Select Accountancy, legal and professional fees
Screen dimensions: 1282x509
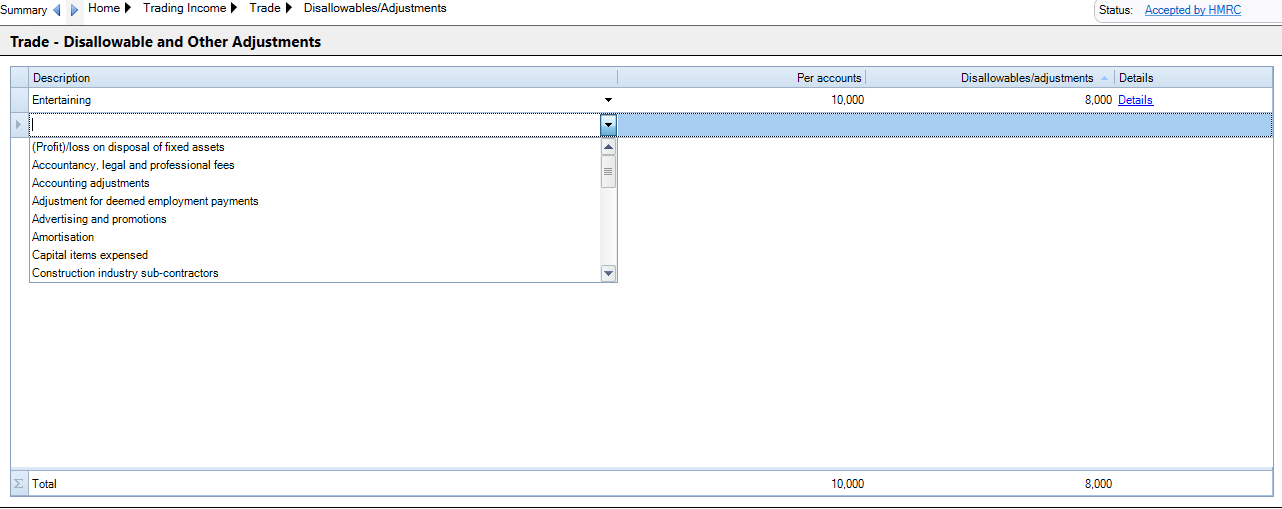[x=315, y=165]
